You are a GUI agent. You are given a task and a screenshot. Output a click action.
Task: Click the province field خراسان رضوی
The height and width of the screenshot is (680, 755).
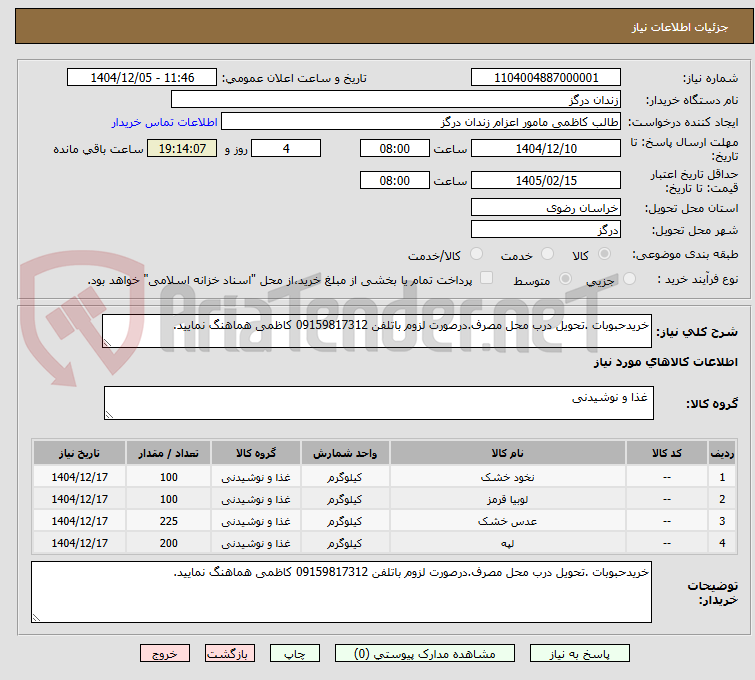point(546,207)
